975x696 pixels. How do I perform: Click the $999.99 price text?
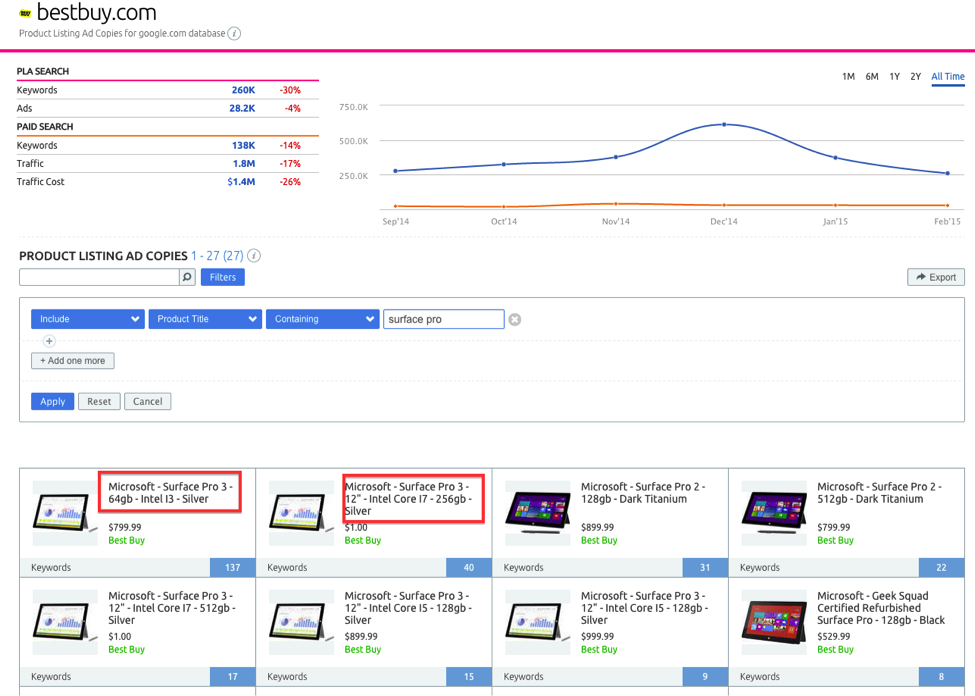(x=597, y=636)
